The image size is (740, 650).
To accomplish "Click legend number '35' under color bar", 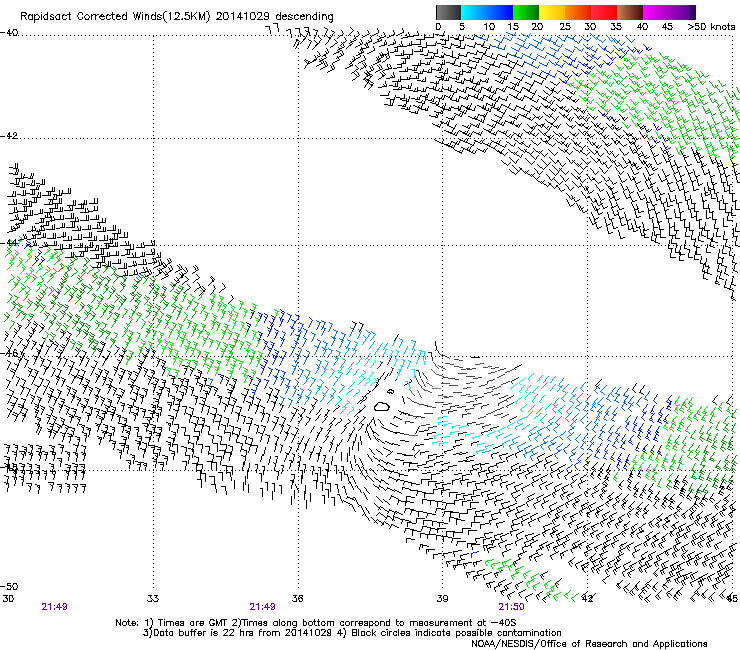I will 616,26.
